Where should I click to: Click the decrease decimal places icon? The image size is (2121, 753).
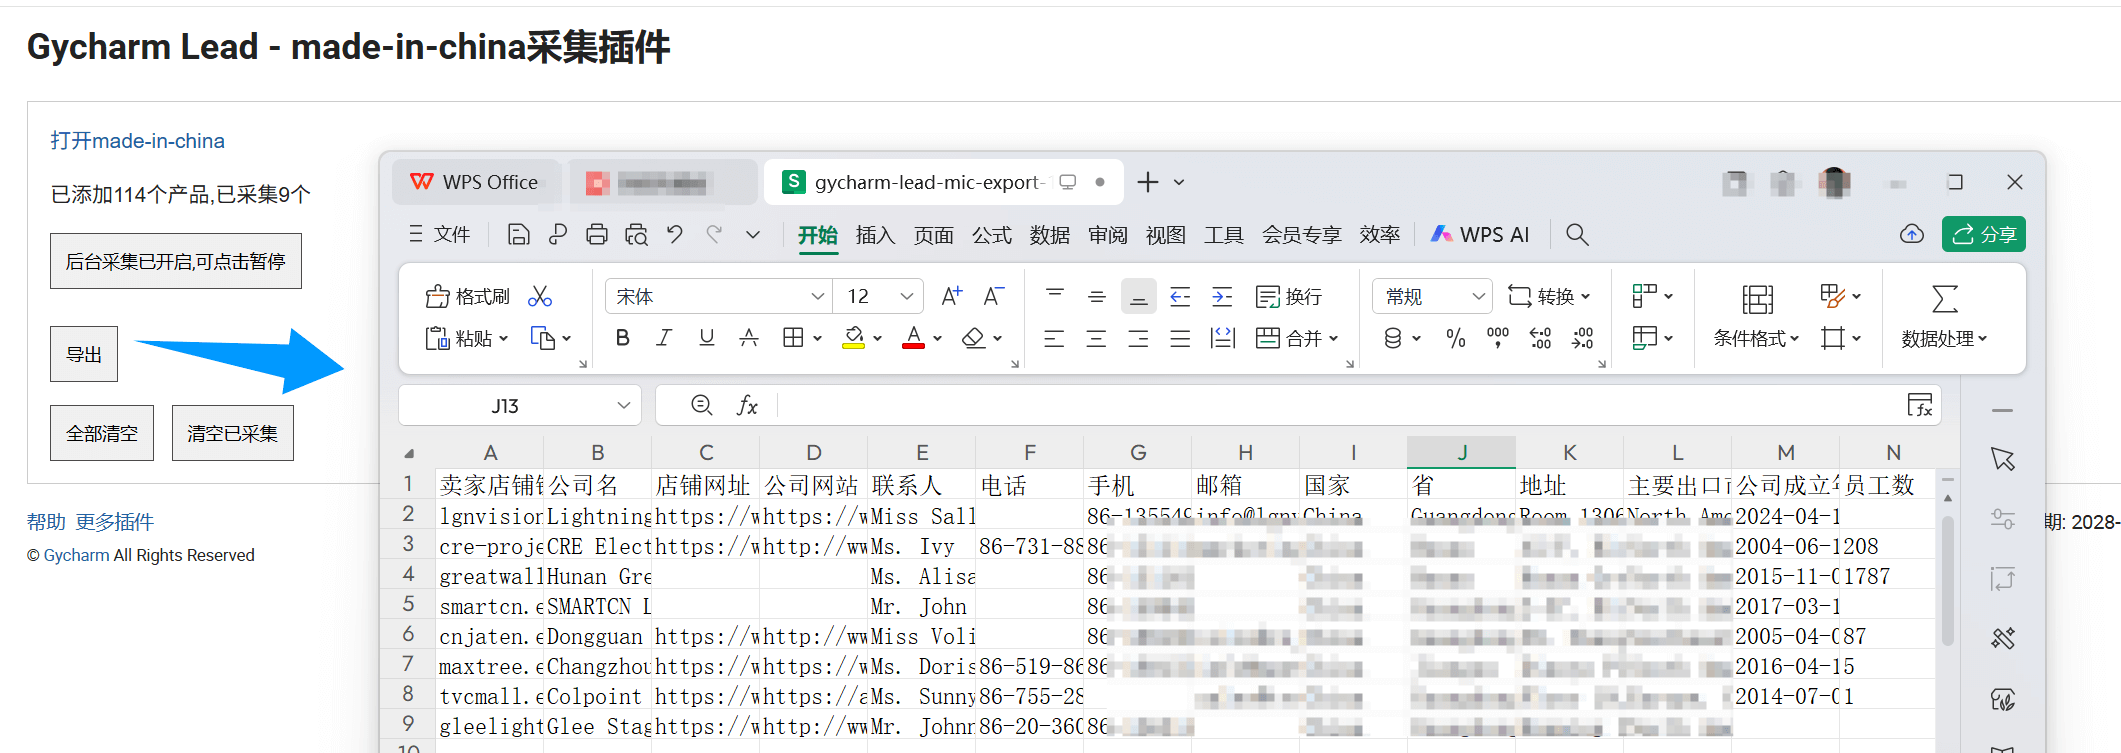point(1582,338)
